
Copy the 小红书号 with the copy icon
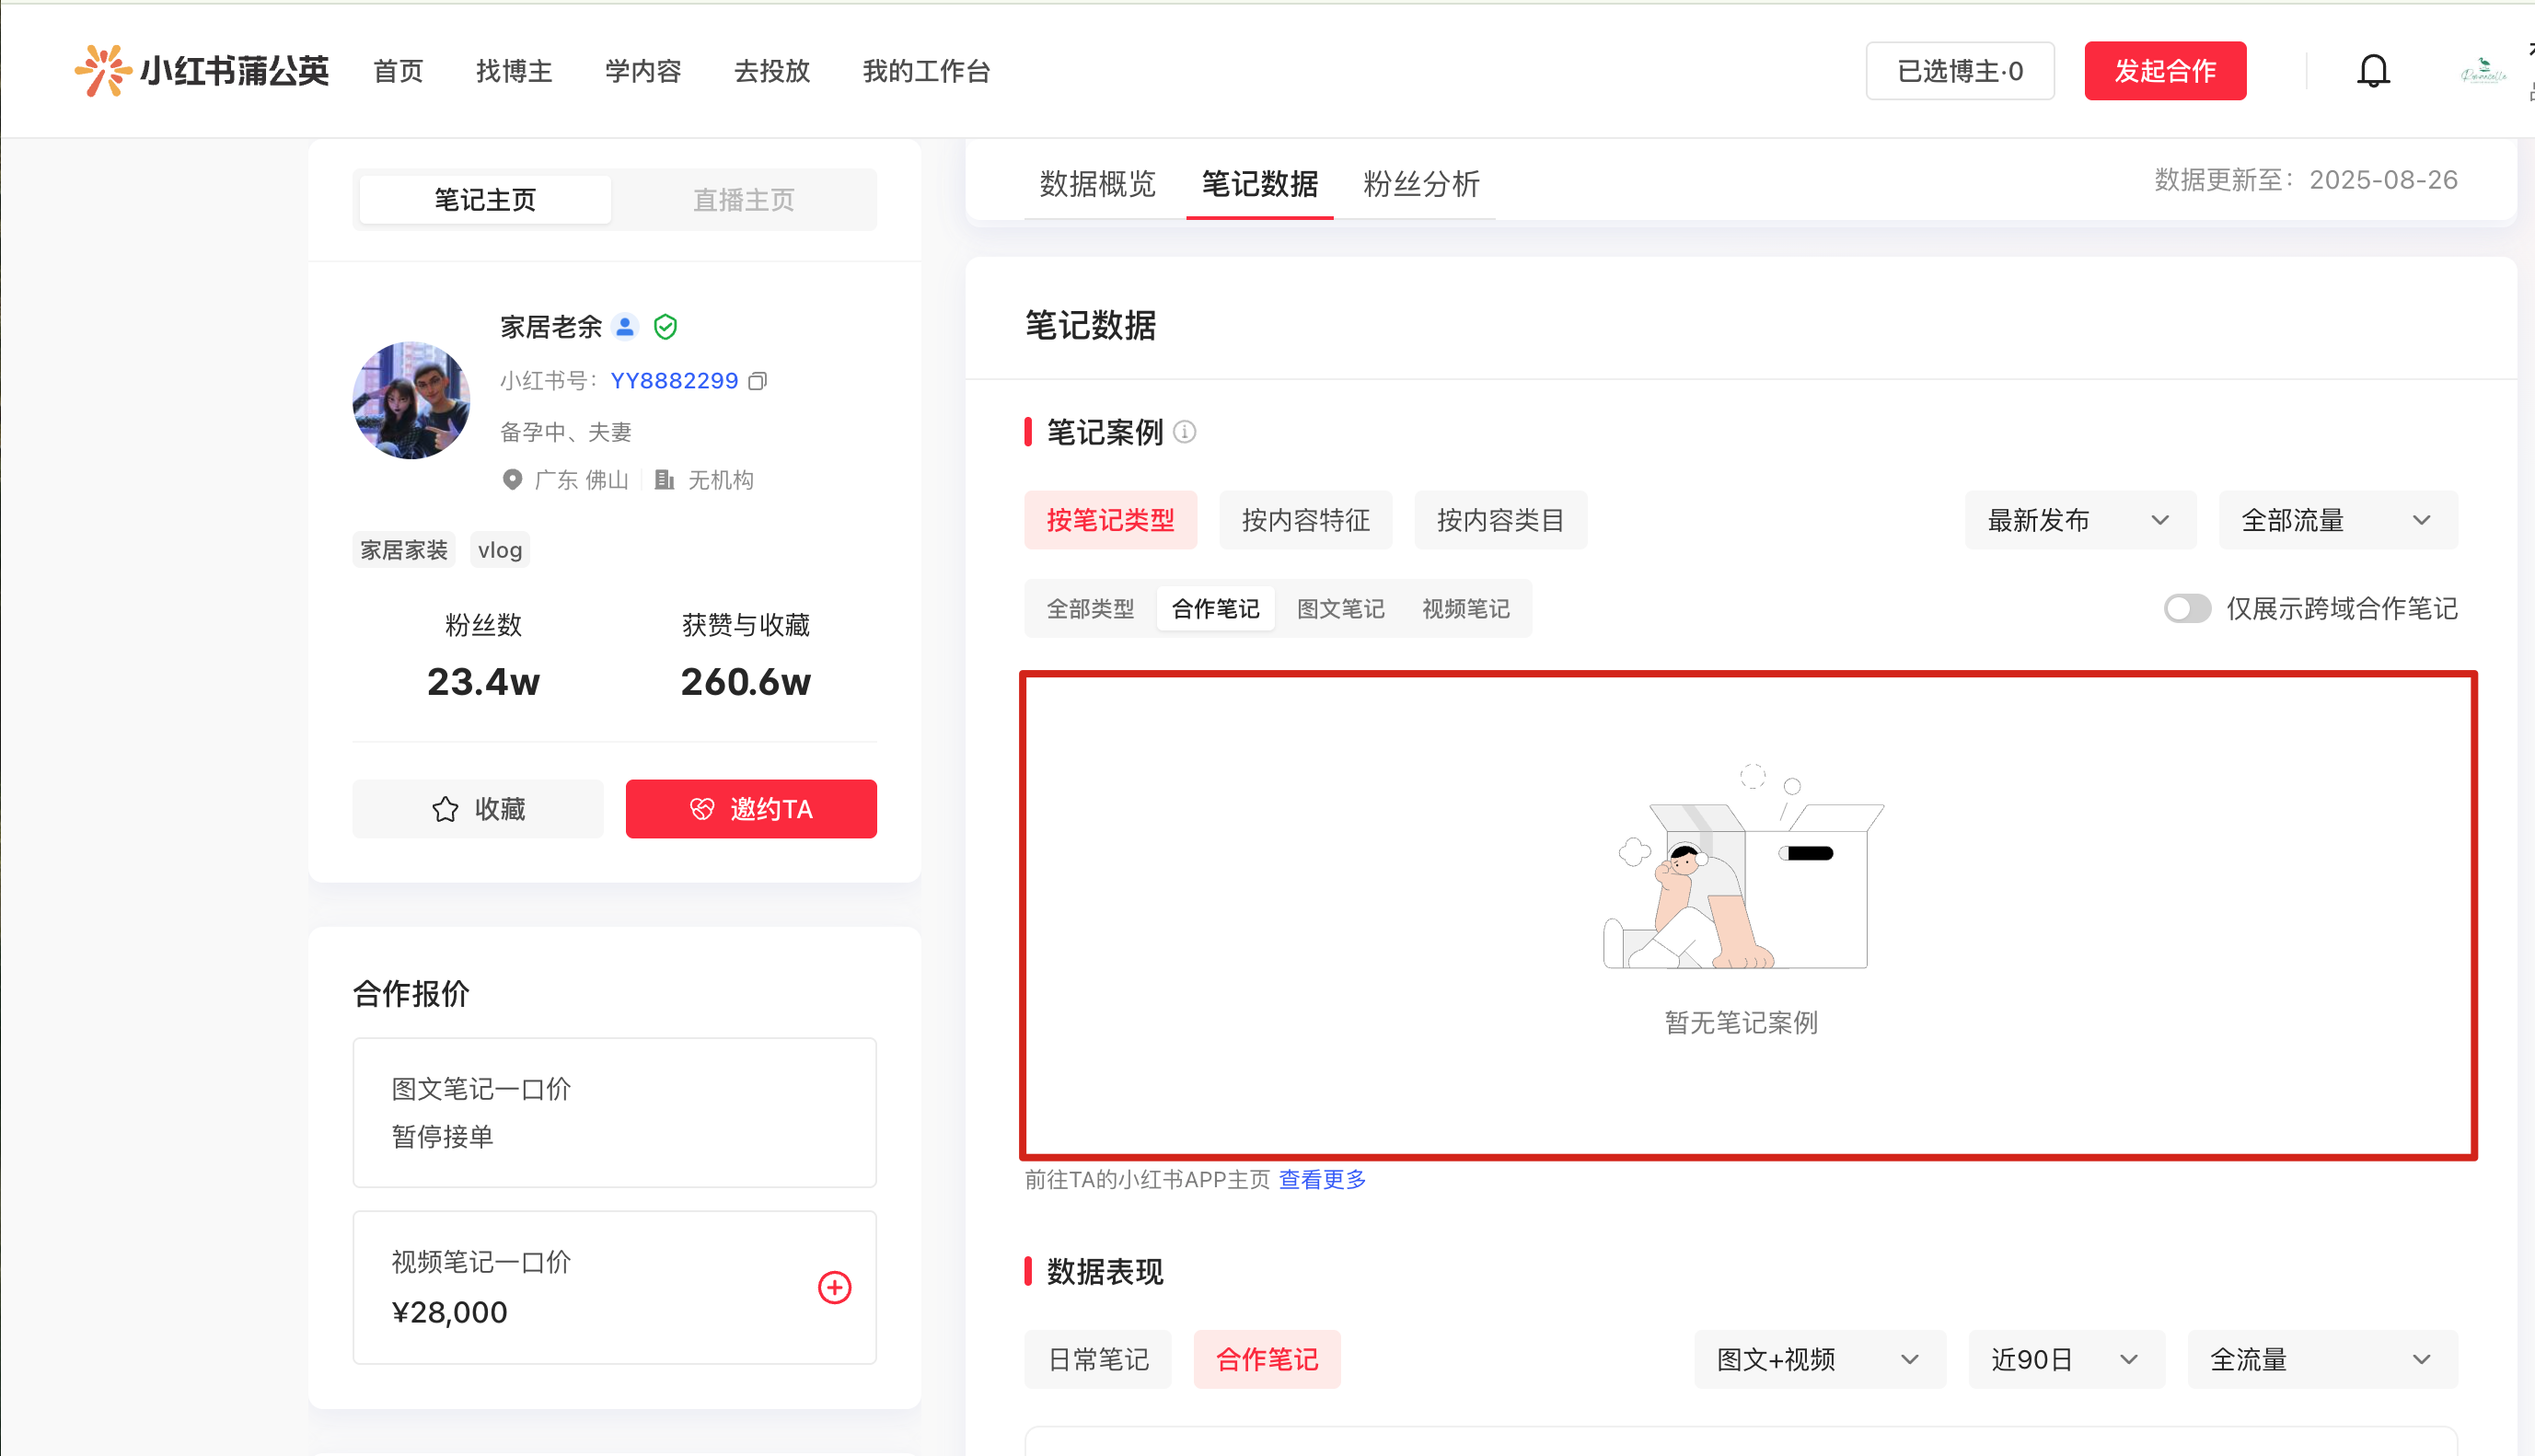pos(758,381)
